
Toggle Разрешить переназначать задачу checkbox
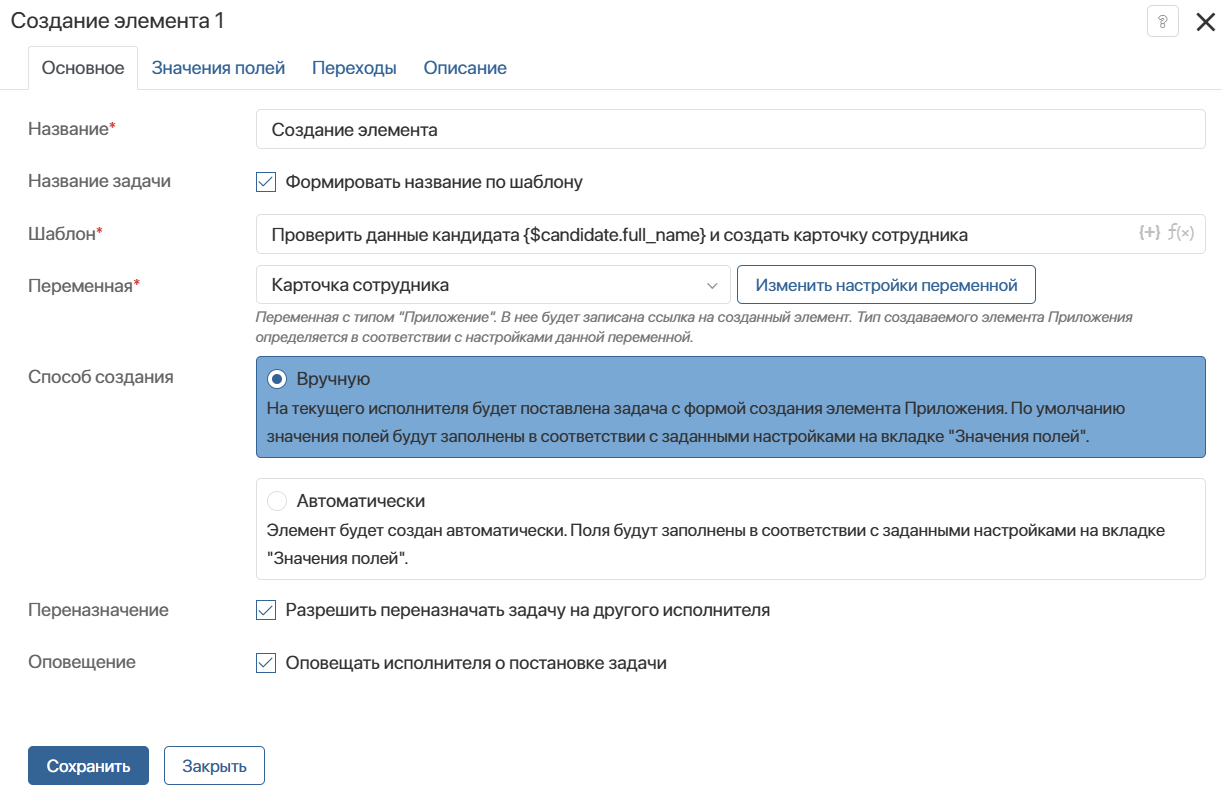coord(266,610)
